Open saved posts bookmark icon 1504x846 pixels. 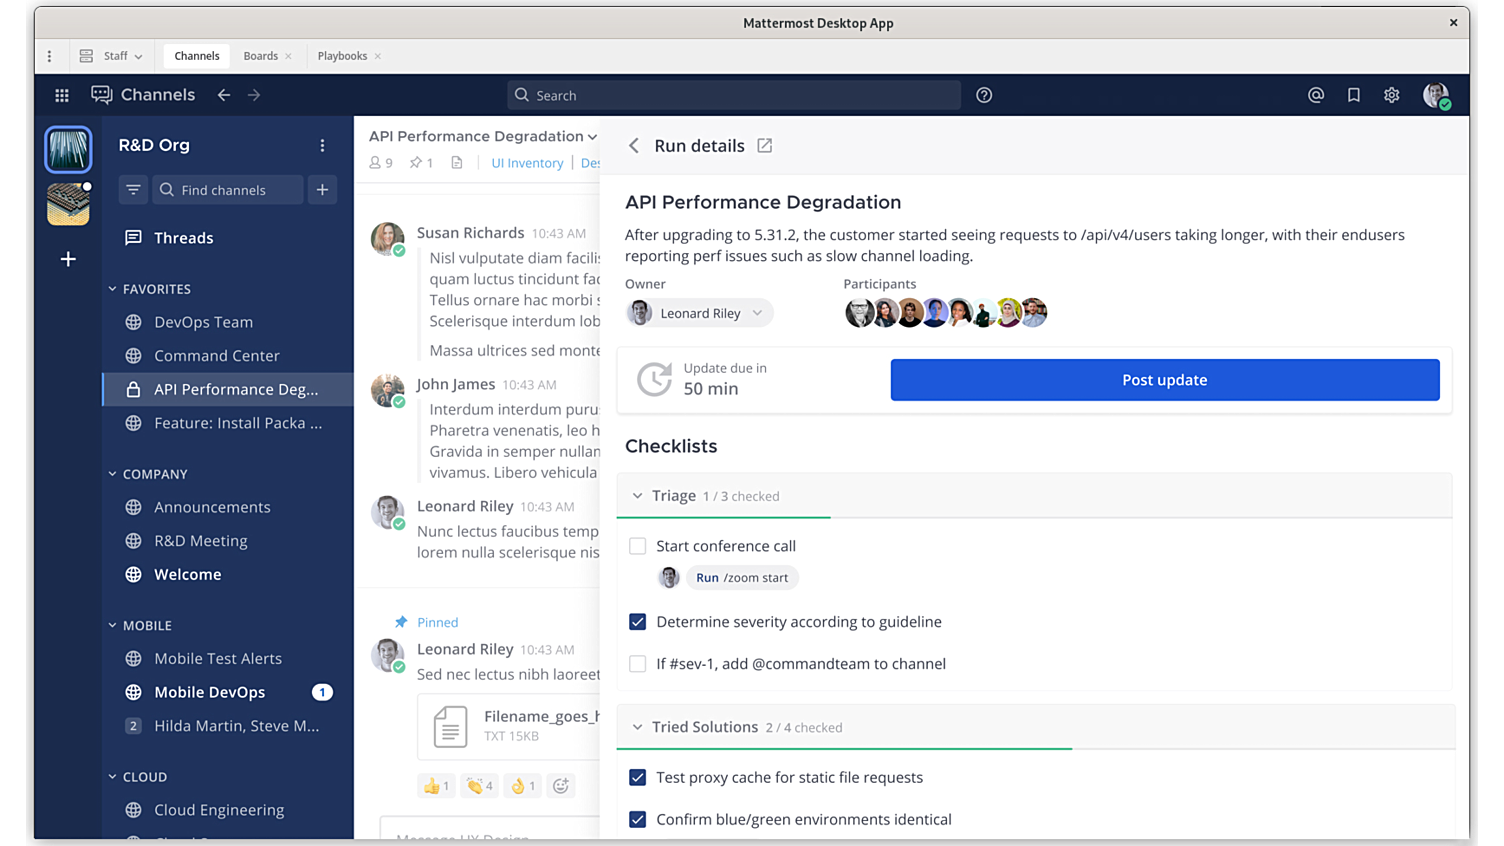click(x=1354, y=95)
